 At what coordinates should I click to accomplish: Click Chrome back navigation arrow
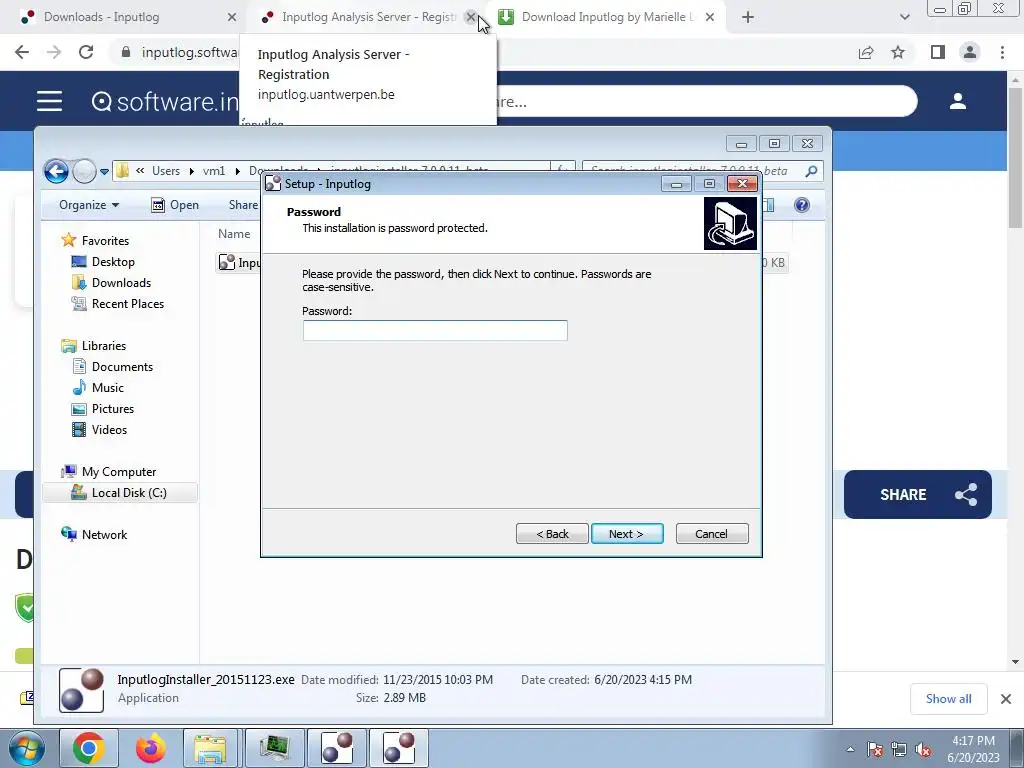tap(22, 52)
